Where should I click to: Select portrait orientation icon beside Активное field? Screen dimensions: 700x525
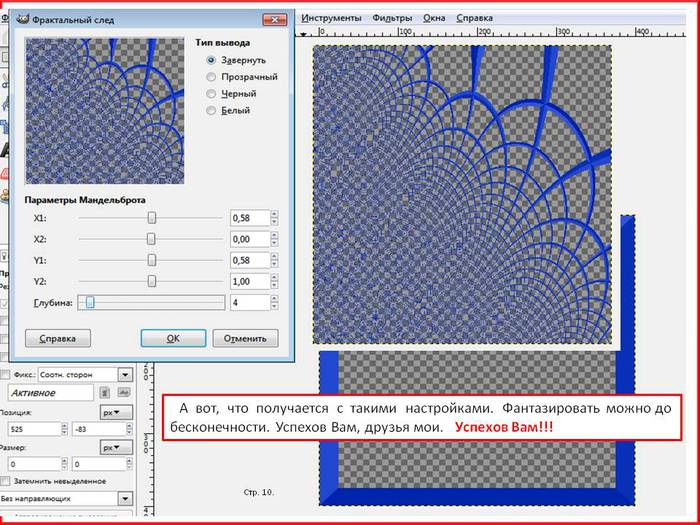coord(105,392)
